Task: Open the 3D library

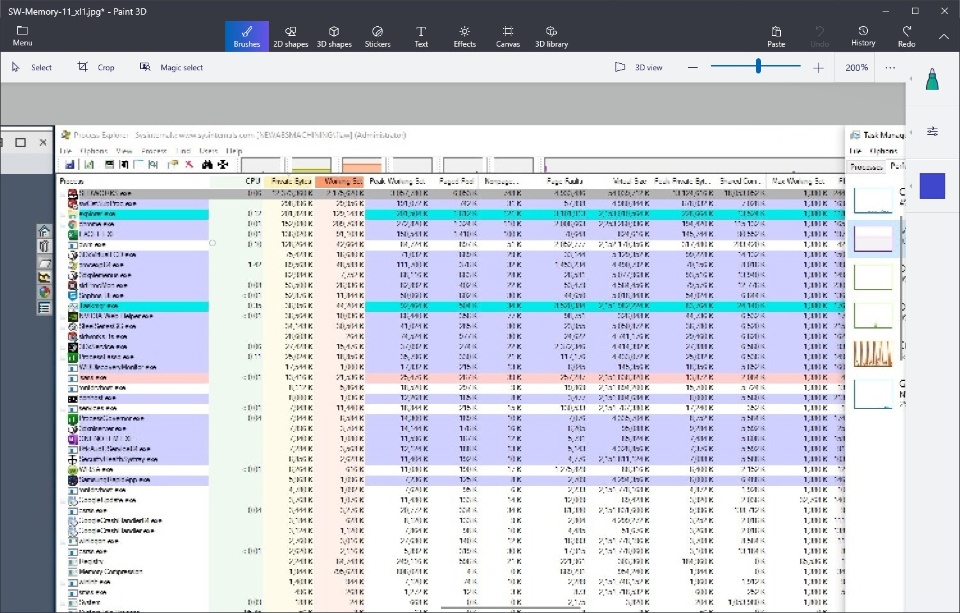Action: 552,36
